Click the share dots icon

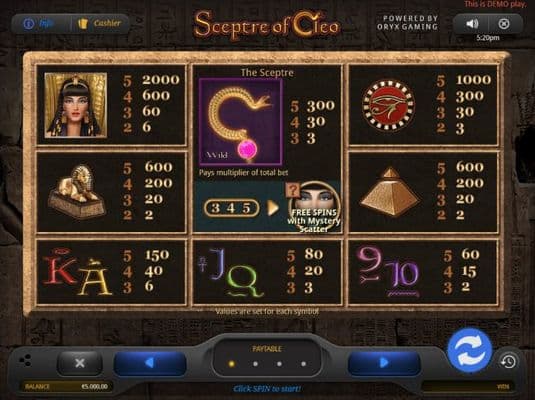tap(26, 360)
